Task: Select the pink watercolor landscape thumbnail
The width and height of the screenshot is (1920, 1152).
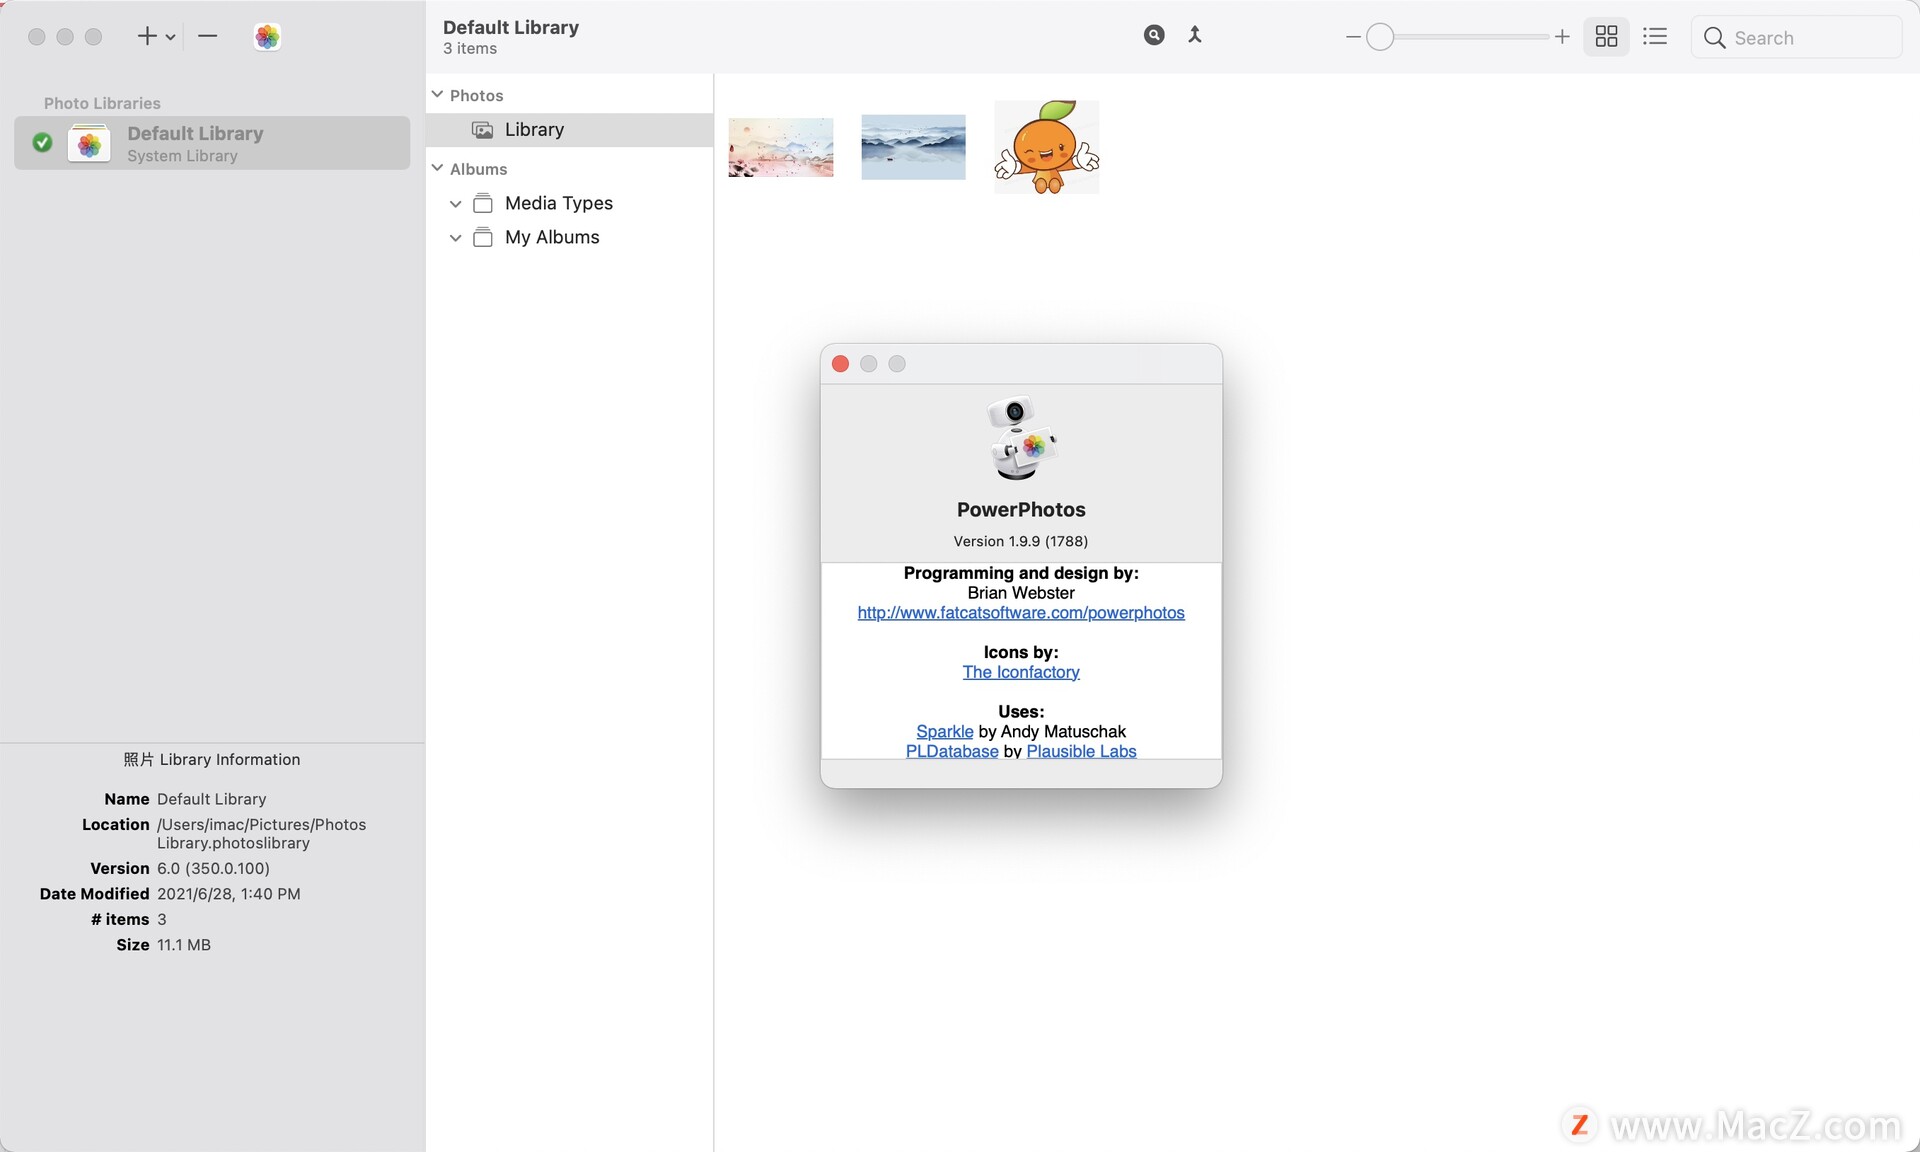Action: click(781, 147)
